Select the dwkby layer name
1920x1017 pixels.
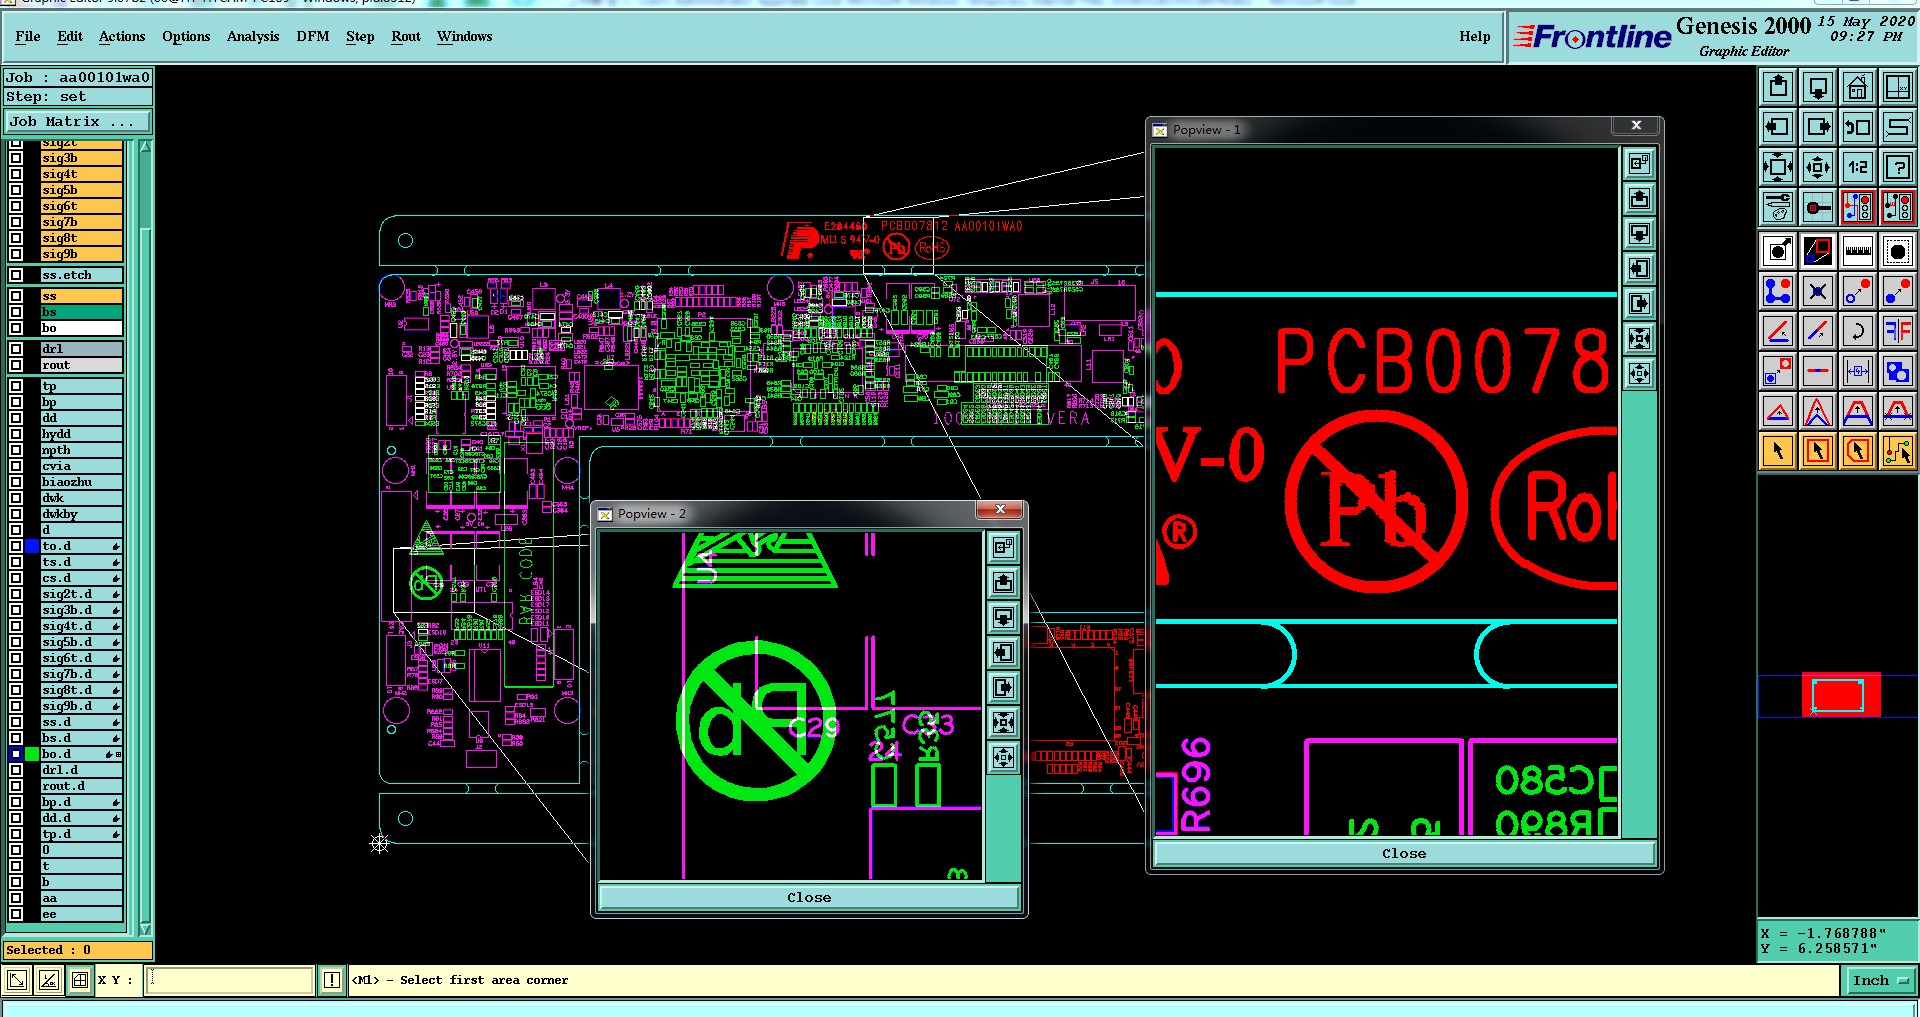tap(81, 514)
